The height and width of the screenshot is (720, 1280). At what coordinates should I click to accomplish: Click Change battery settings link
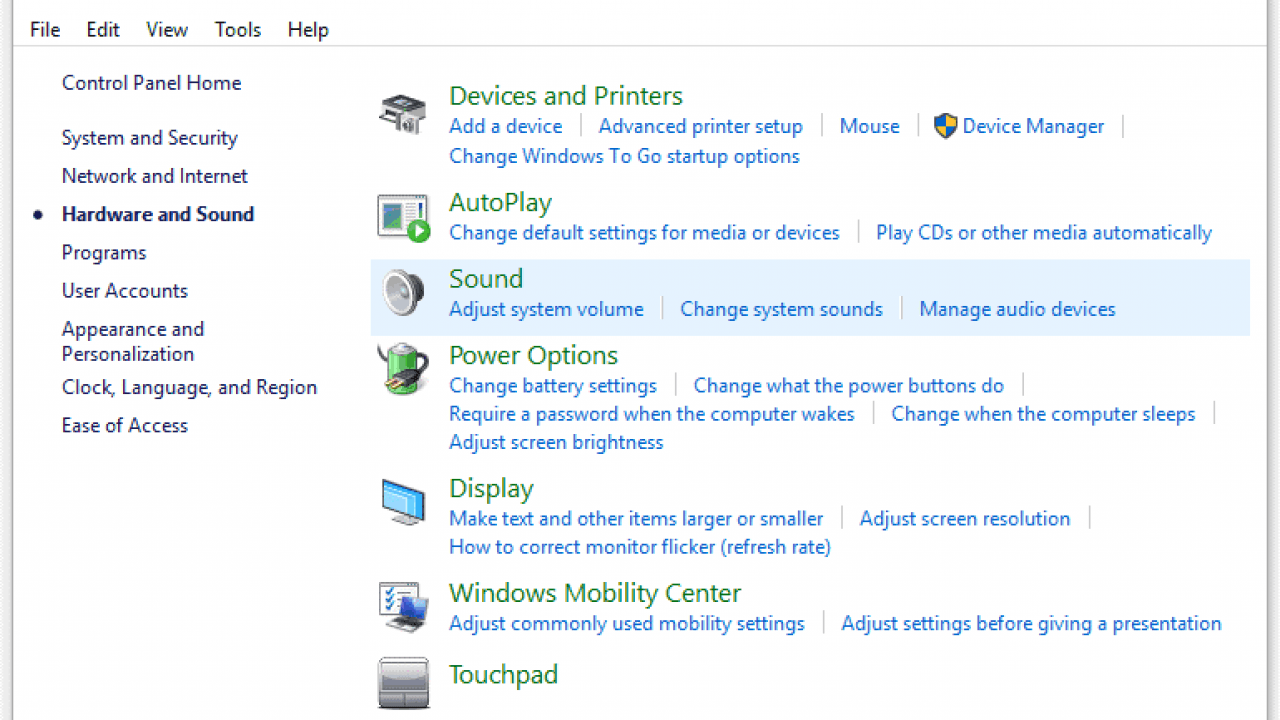(553, 386)
